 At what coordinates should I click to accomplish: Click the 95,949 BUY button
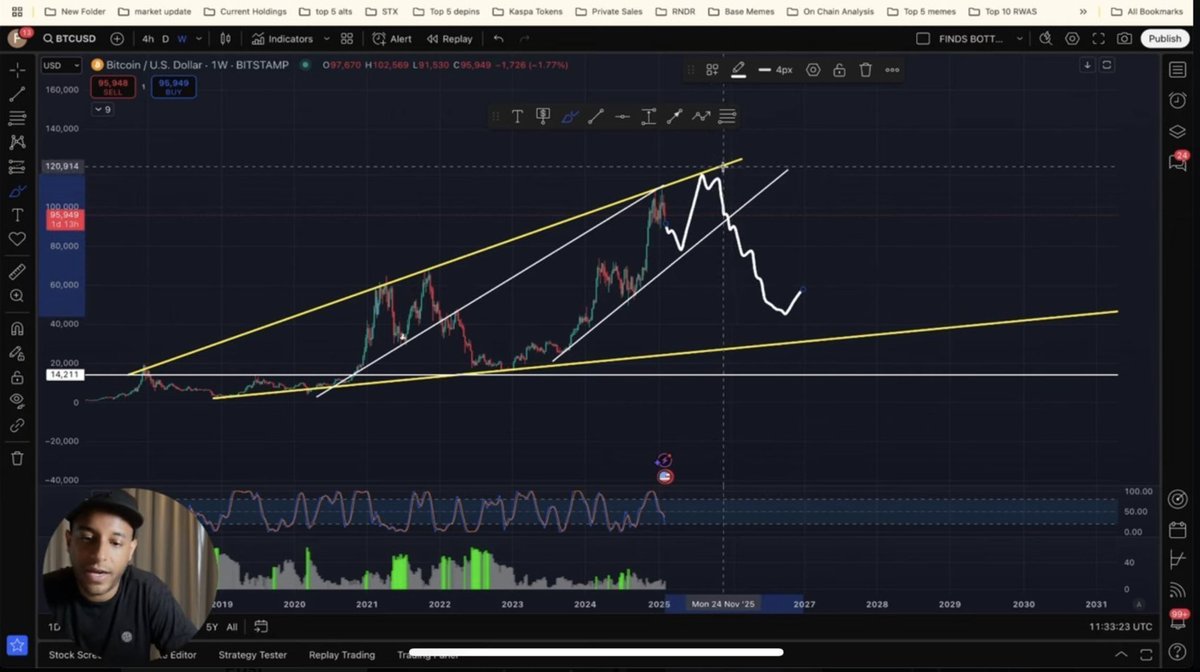174,86
